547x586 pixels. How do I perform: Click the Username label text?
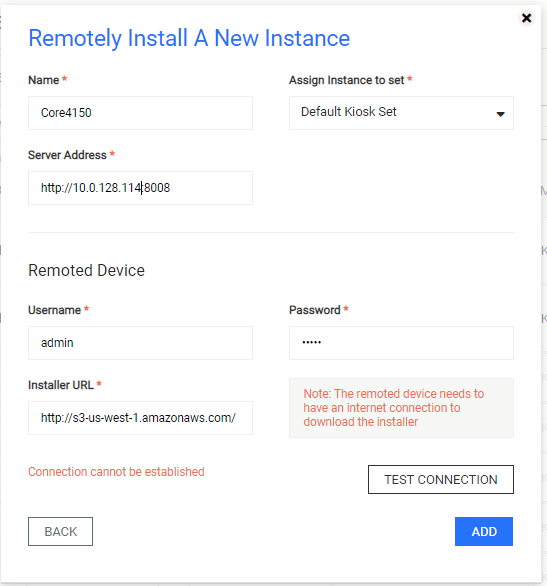[x=55, y=310]
